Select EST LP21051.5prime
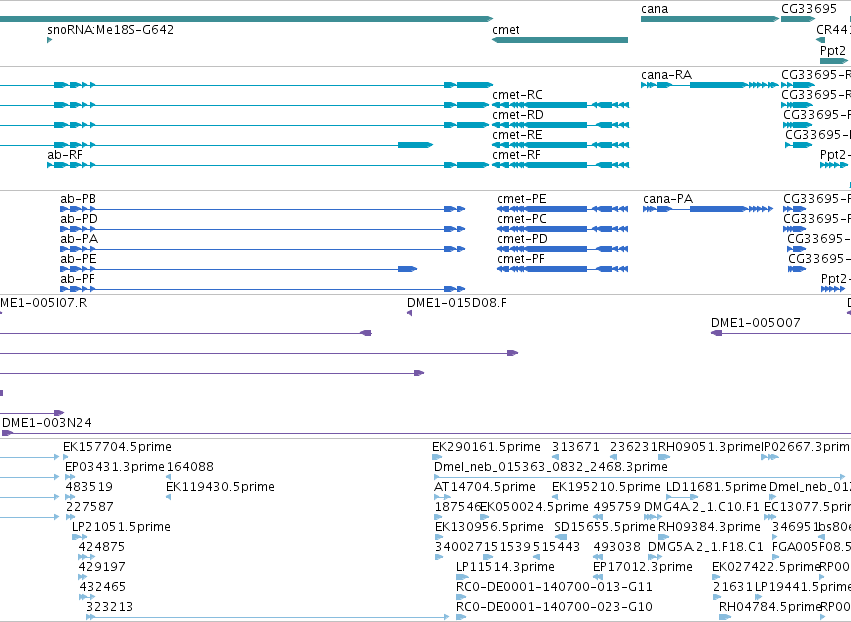Image resolution: width=851 pixels, height=622 pixels. click(x=121, y=527)
